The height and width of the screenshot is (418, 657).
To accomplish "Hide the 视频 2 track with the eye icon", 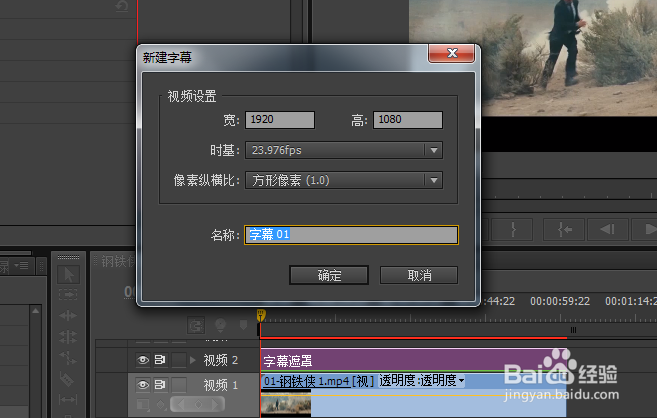I will (143, 360).
